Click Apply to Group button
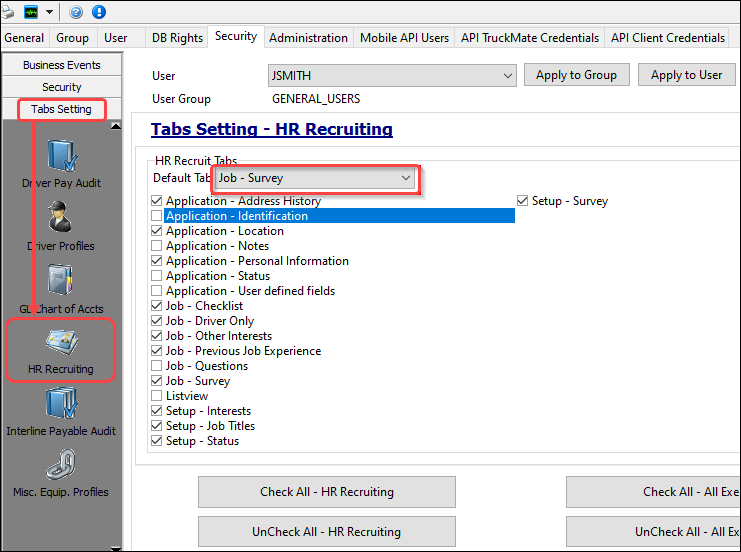The image size is (741, 552). (577, 75)
